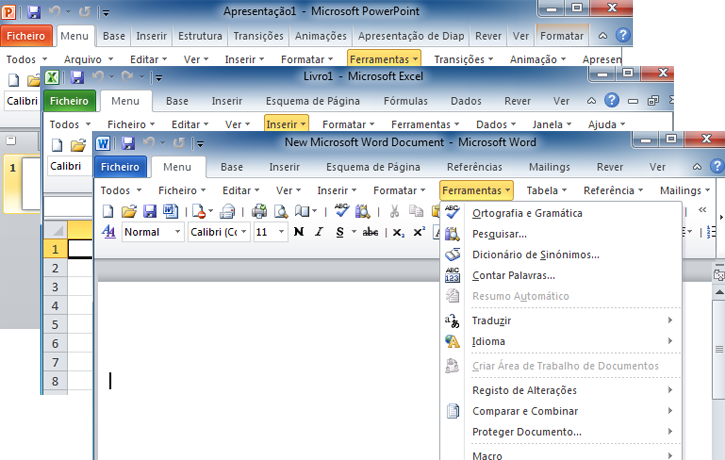Viewport: 725px width, 460px height.
Task: Toggle strikethrough abc in Word
Action: click(x=370, y=232)
